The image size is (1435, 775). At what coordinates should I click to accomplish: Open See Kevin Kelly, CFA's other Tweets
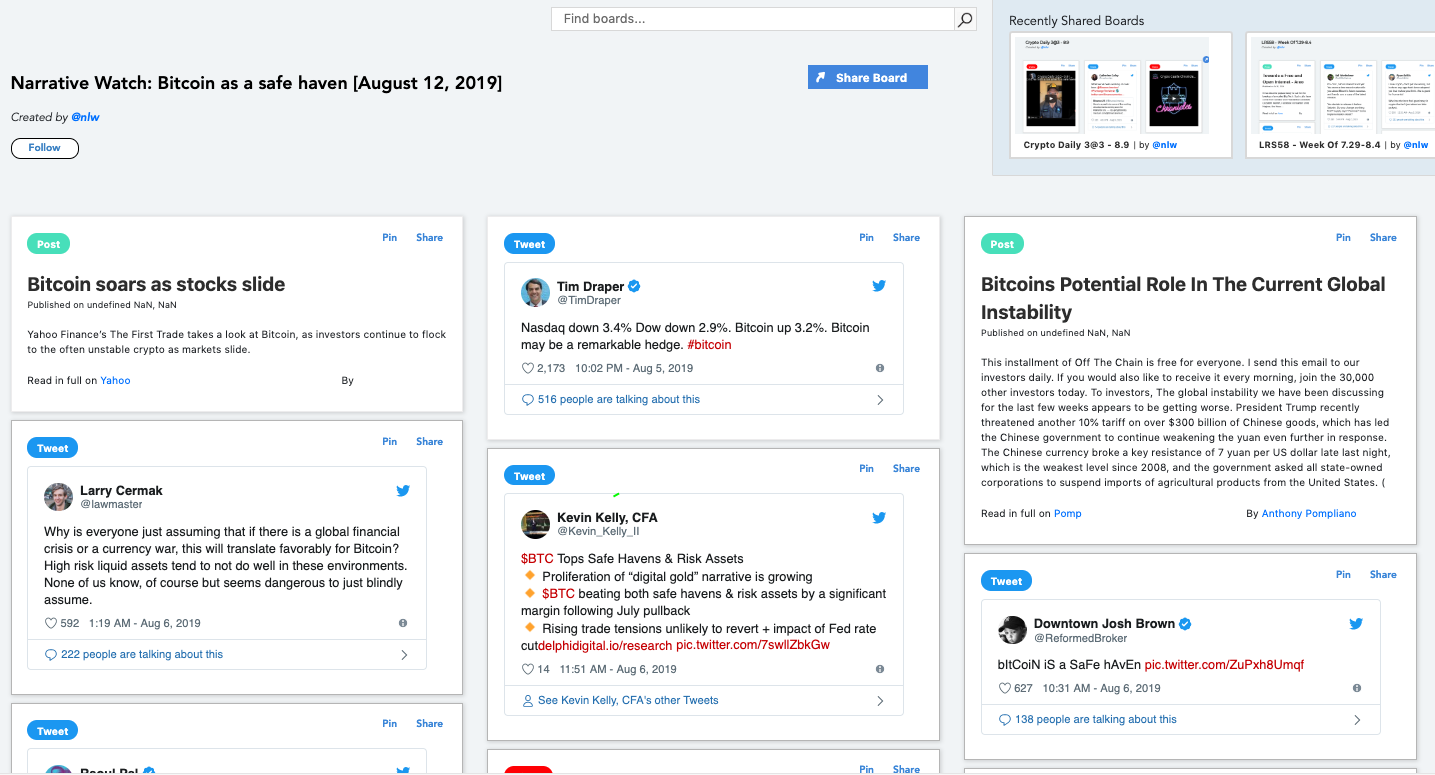[x=628, y=700]
